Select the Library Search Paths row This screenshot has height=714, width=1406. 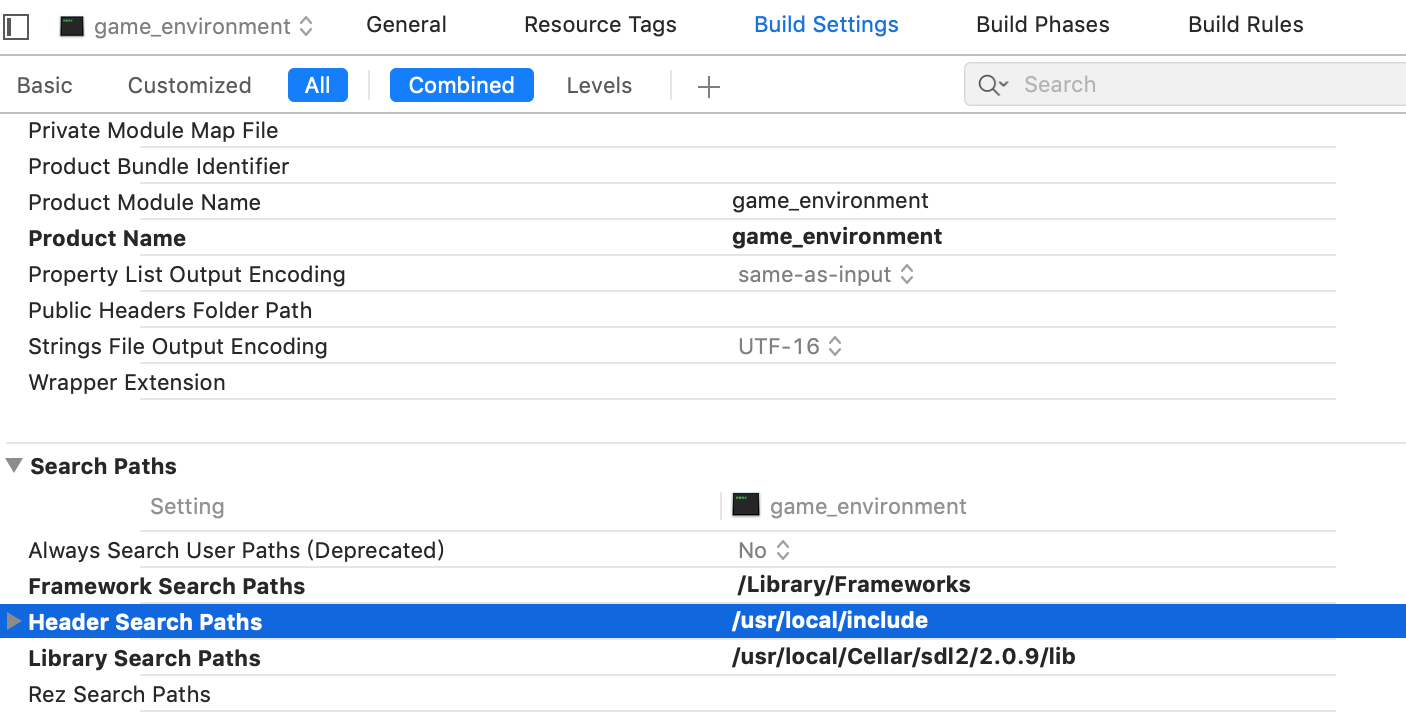click(144, 658)
